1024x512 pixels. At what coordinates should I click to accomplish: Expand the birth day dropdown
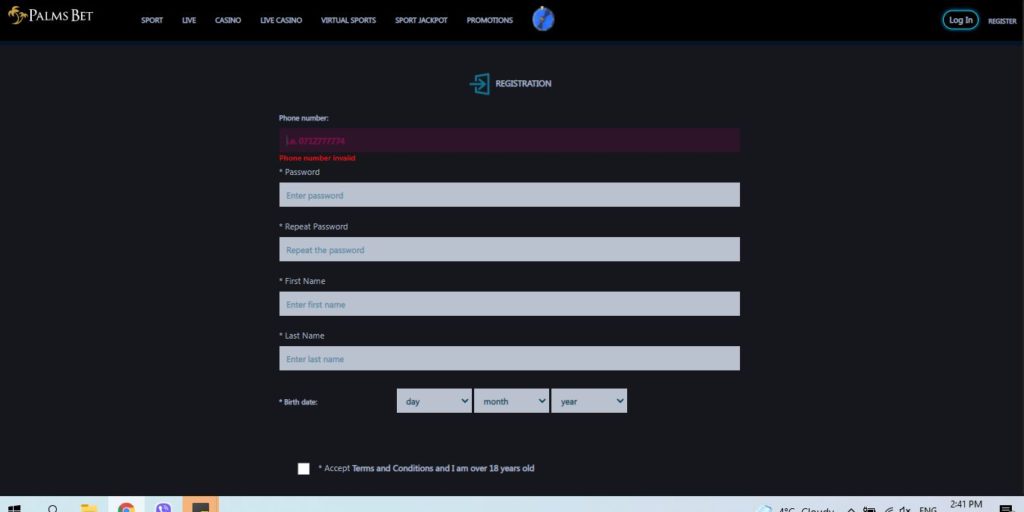[x=434, y=401]
